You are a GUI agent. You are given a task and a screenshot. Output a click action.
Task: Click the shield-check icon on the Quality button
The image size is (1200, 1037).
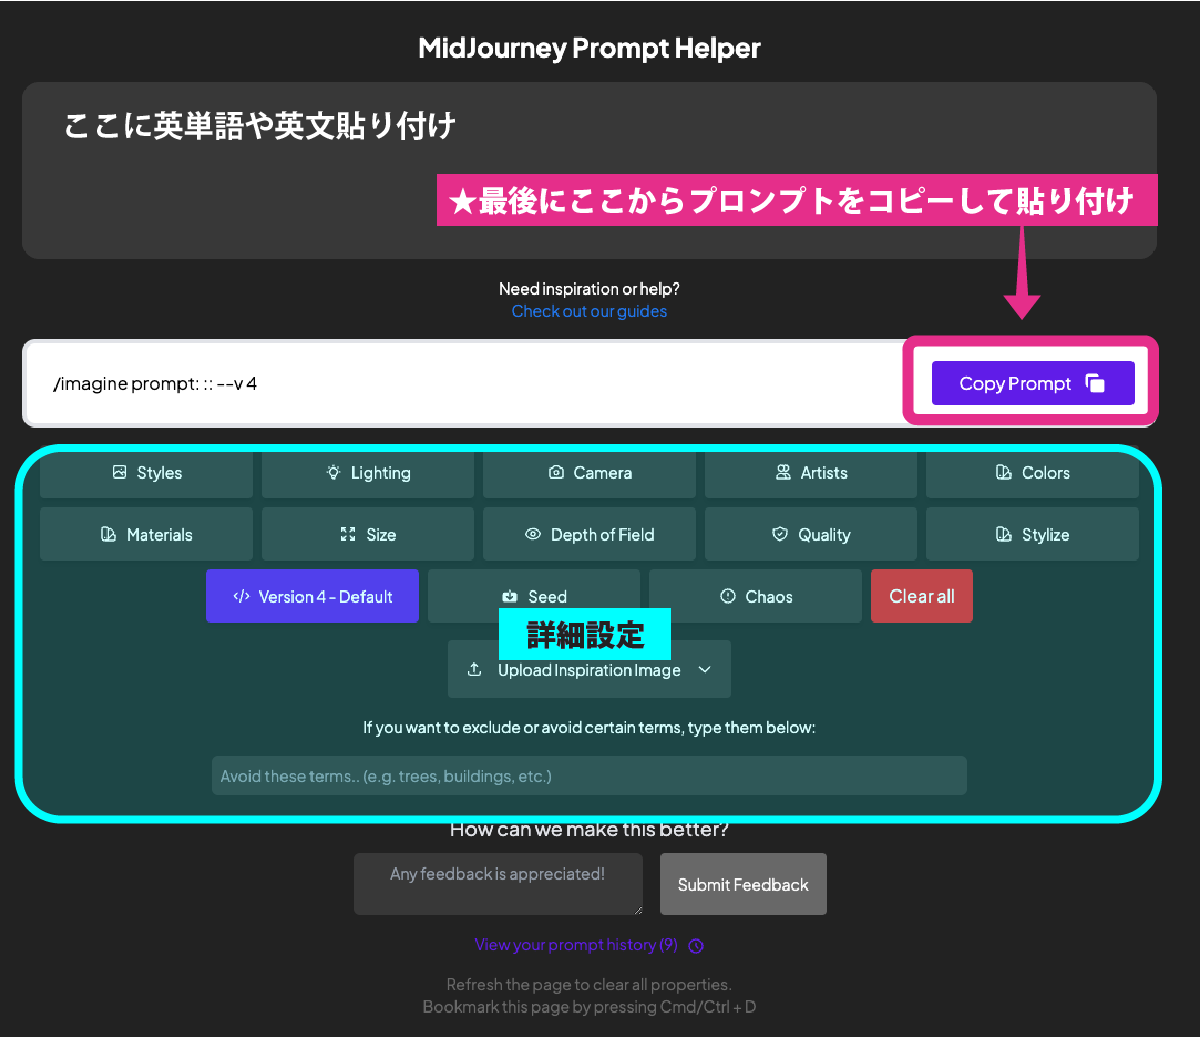coord(780,534)
